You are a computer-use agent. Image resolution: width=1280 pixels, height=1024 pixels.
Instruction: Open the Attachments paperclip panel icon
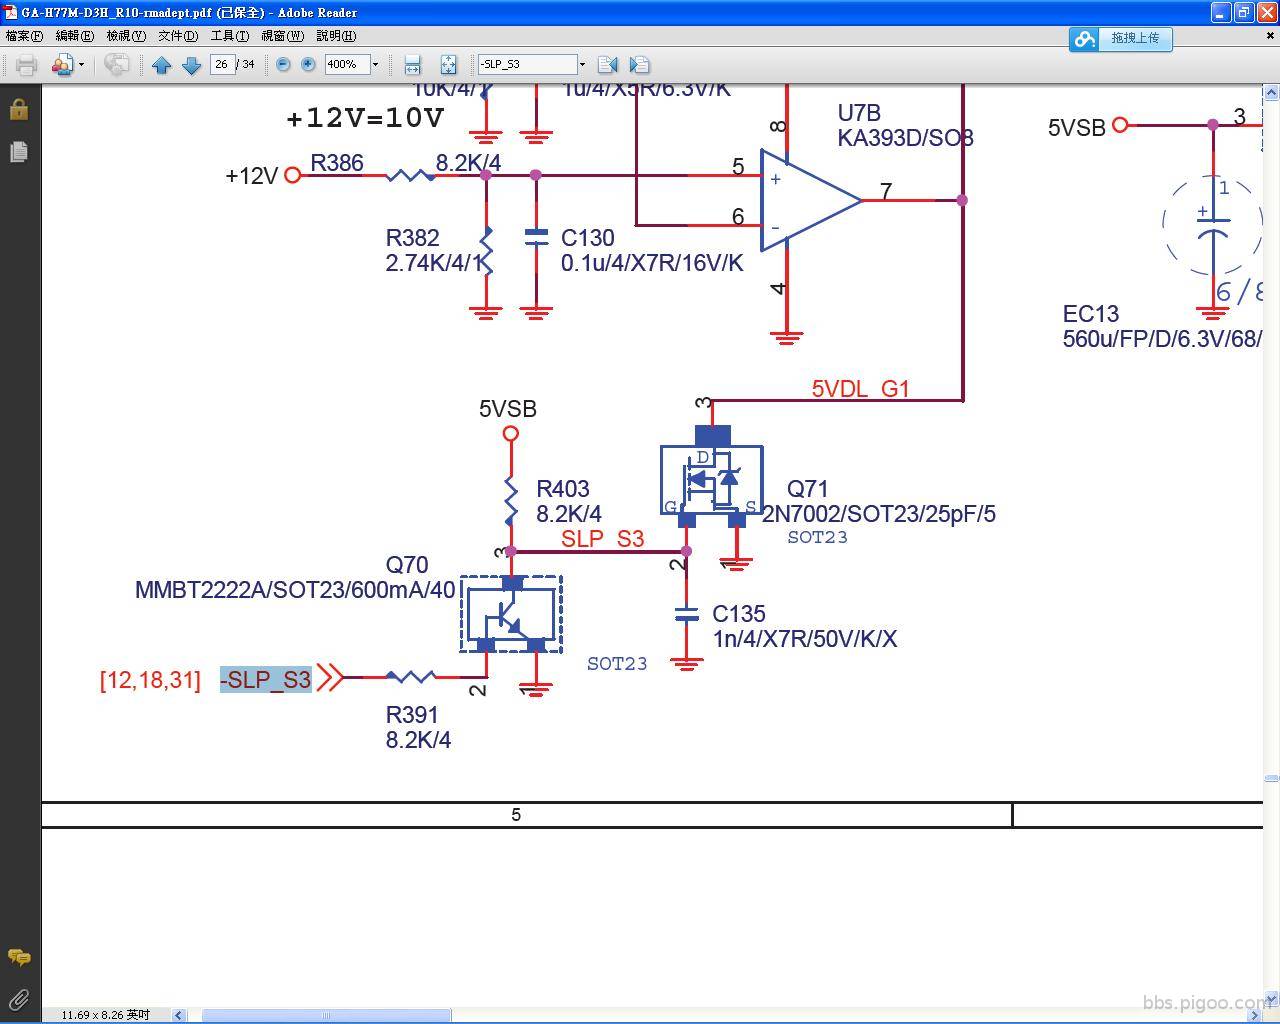pos(19,999)
